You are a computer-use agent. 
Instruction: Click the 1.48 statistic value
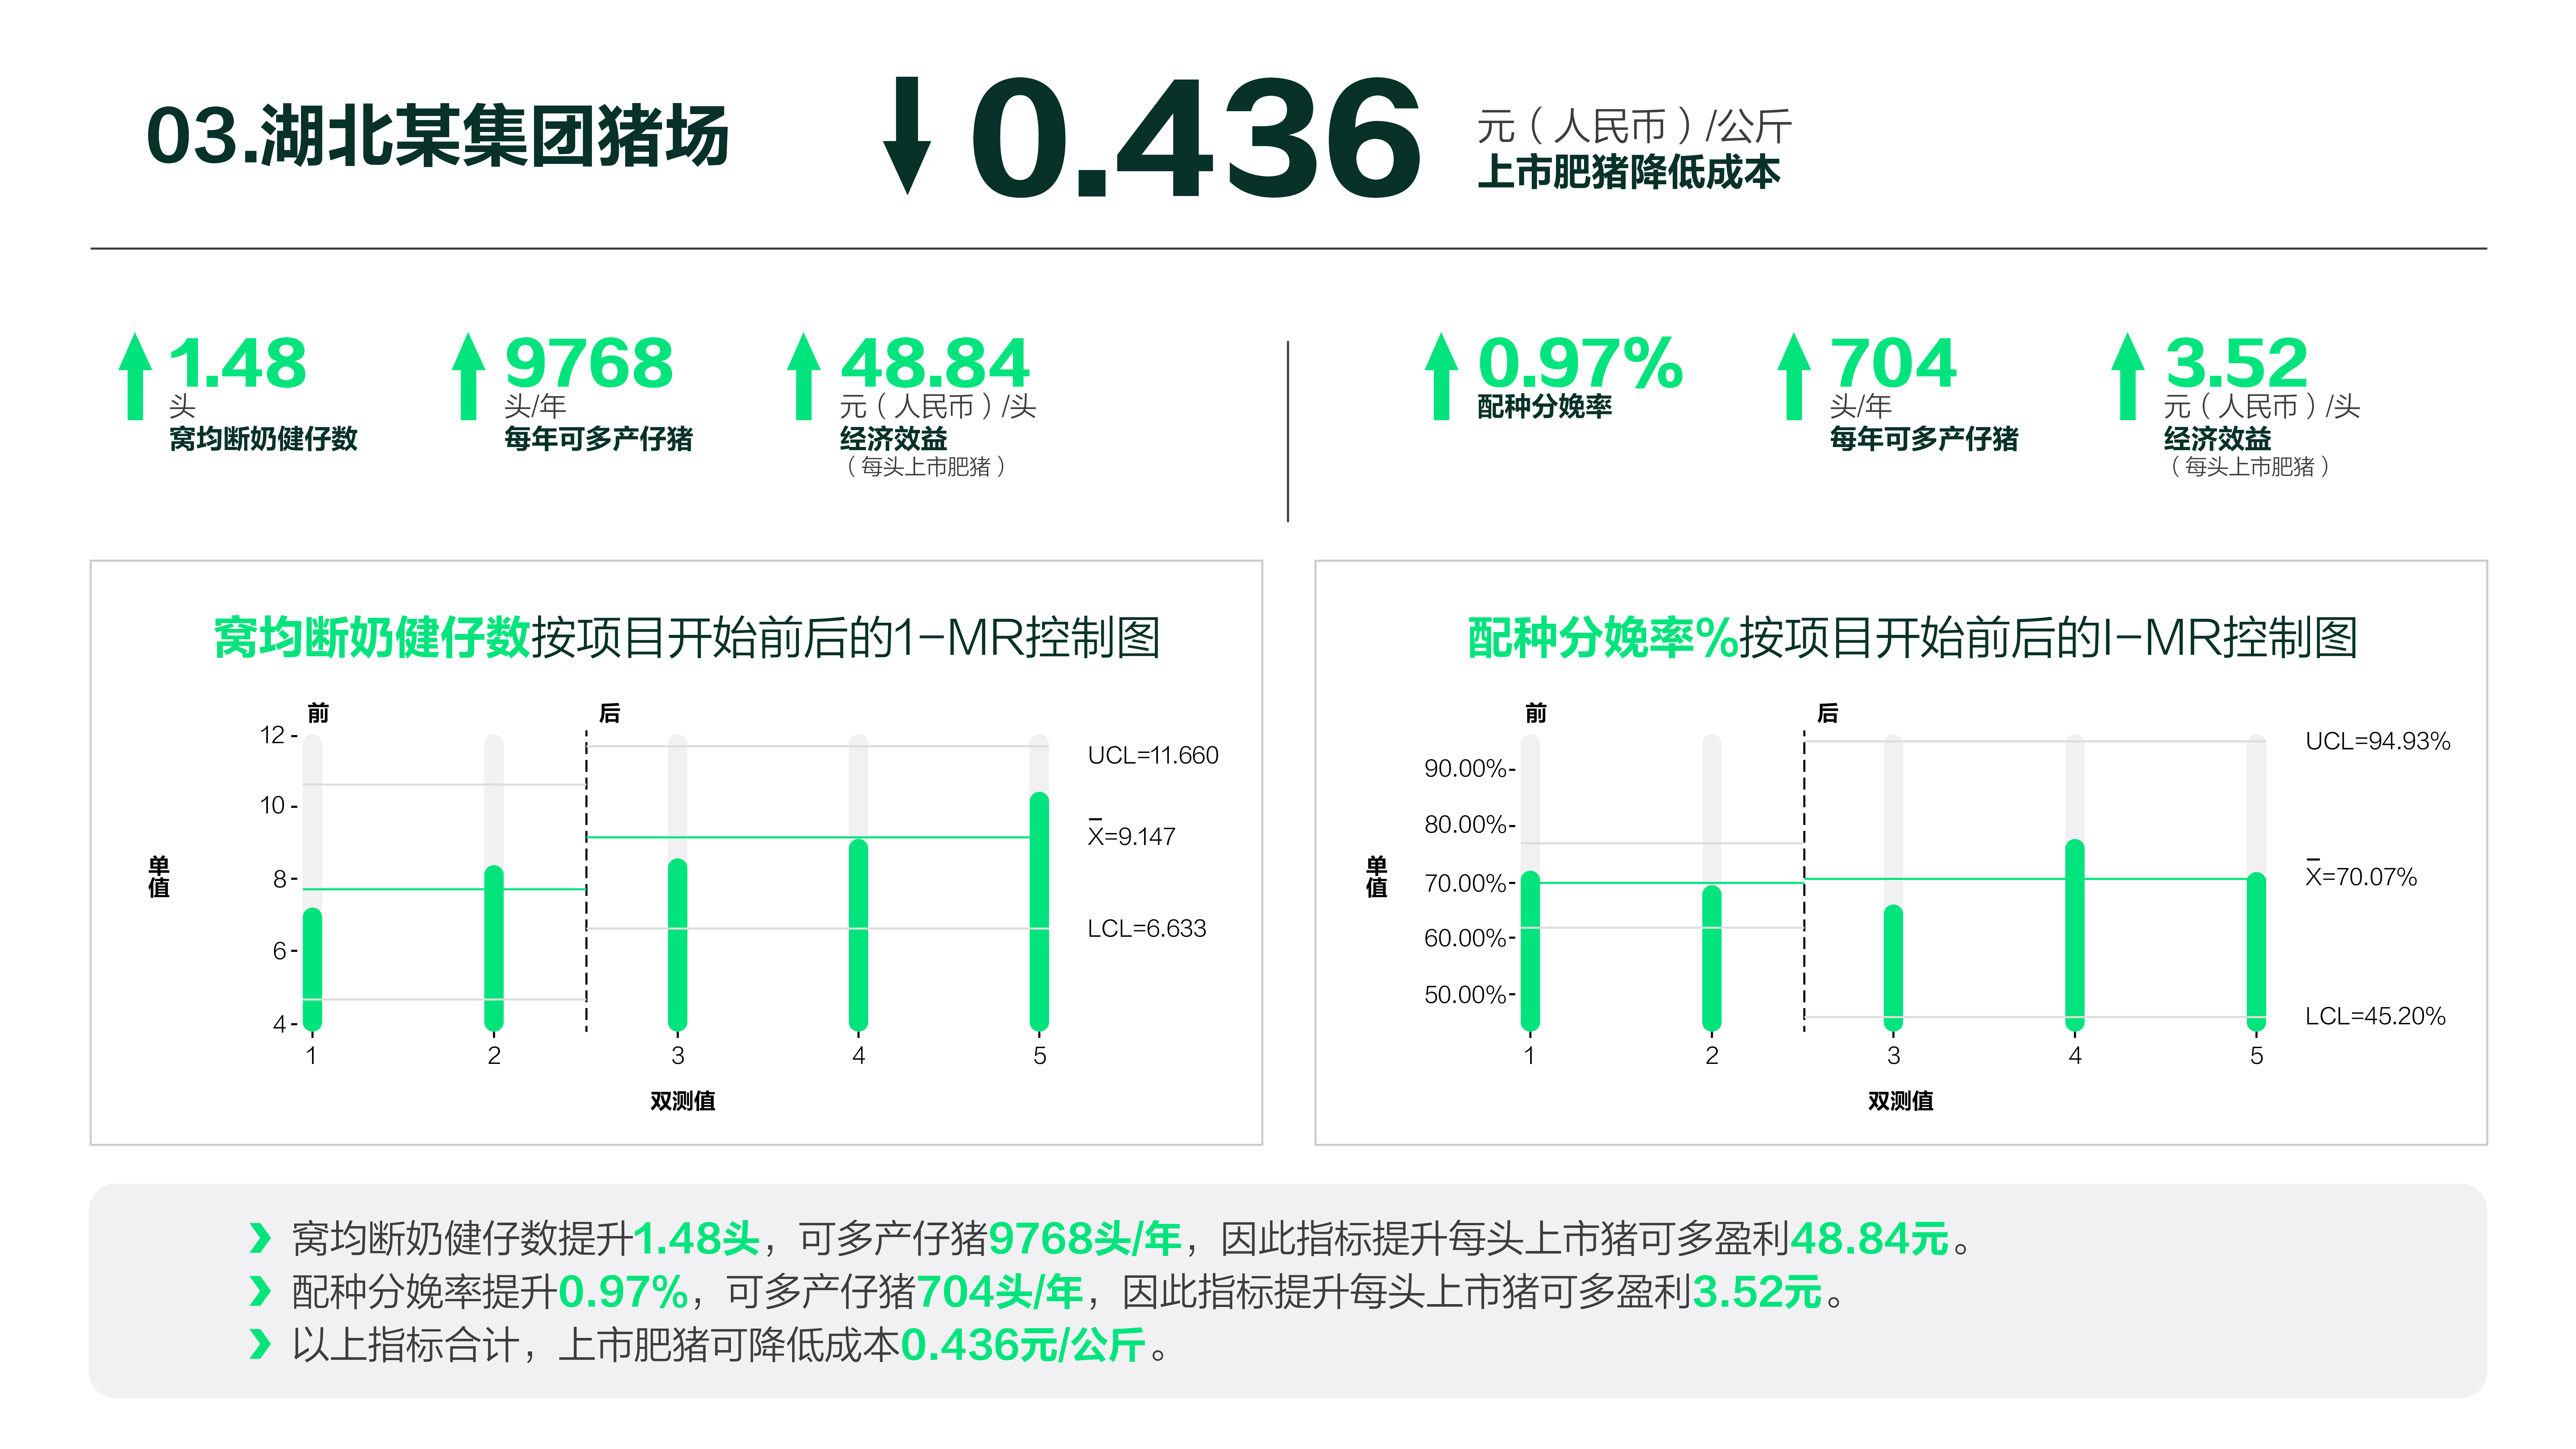pos(238,363)
